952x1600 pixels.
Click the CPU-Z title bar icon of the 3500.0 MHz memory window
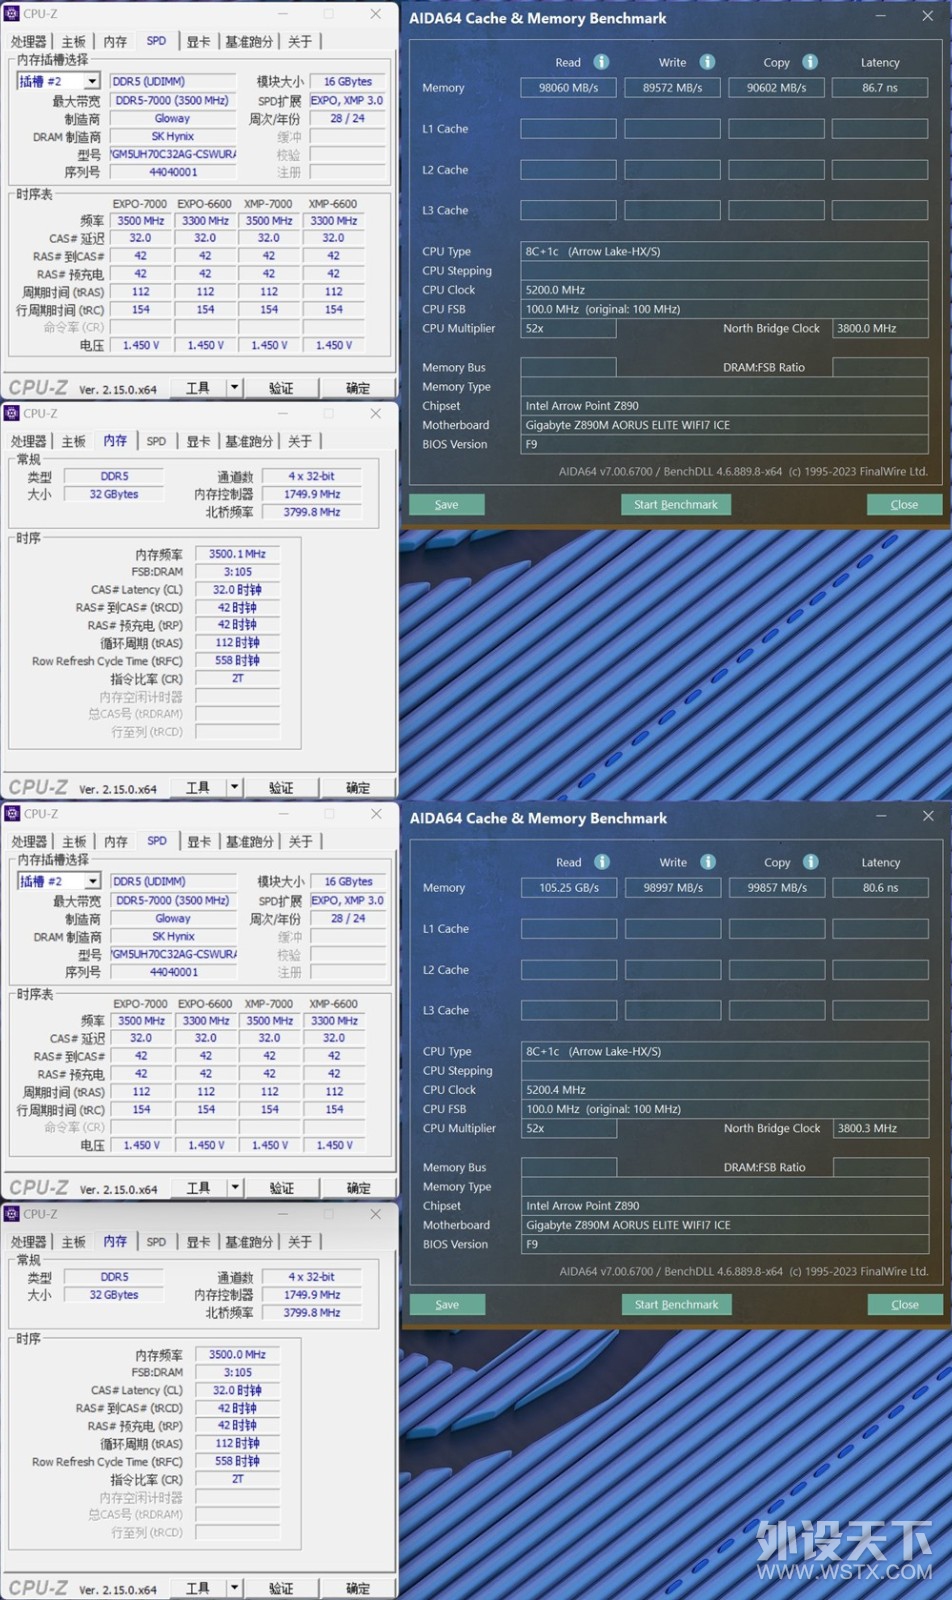pyautogui.click(x=12, y=1214)
